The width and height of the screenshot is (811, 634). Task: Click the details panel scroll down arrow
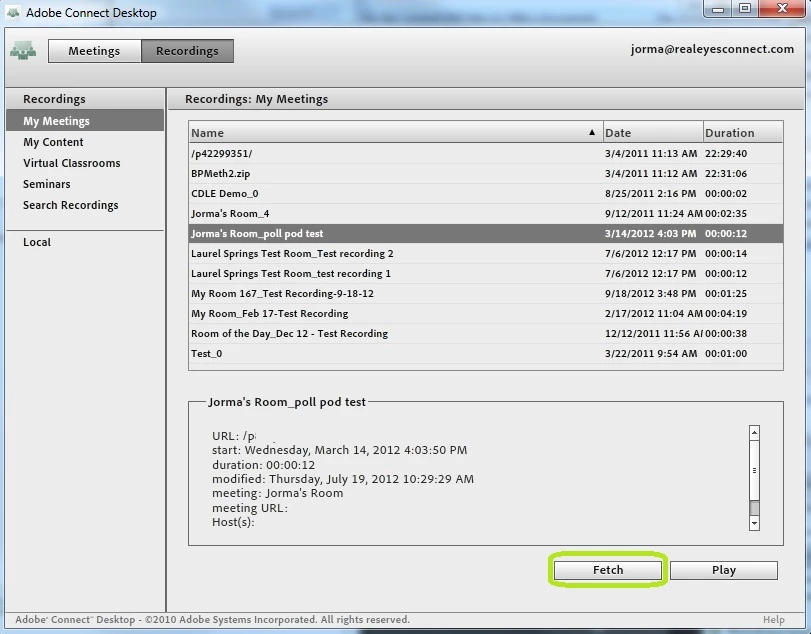click(x=754, y=523)
